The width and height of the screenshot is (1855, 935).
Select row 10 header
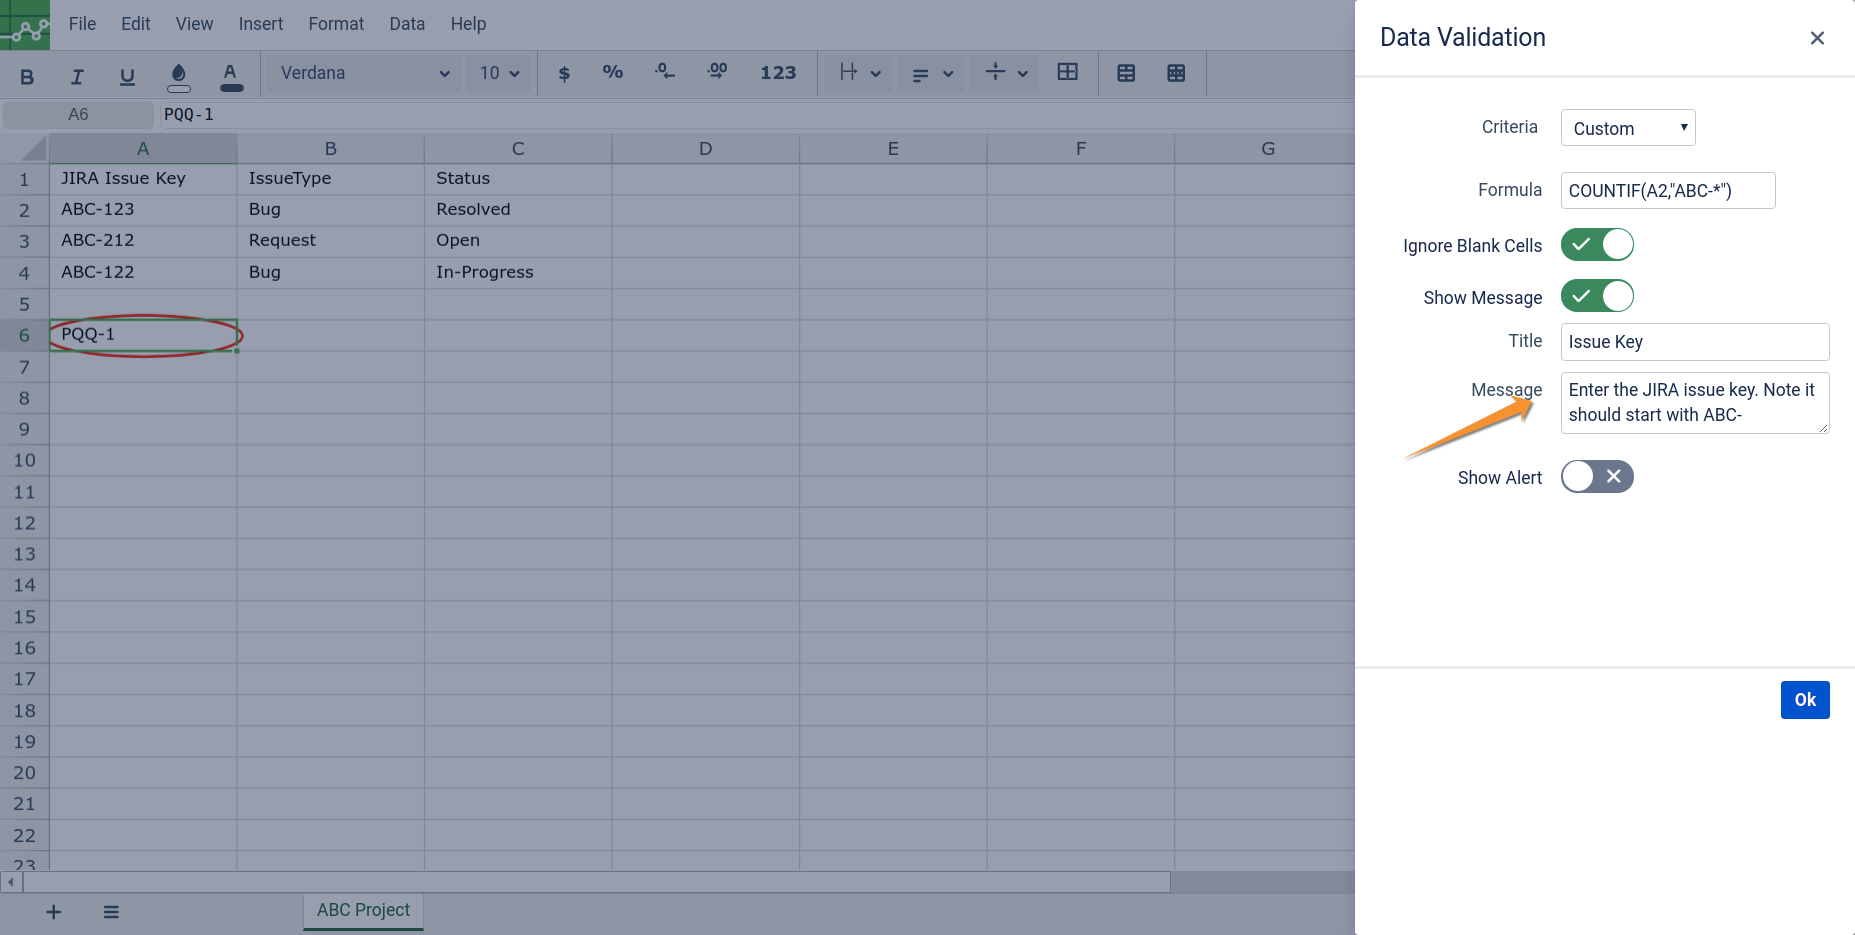24,461
